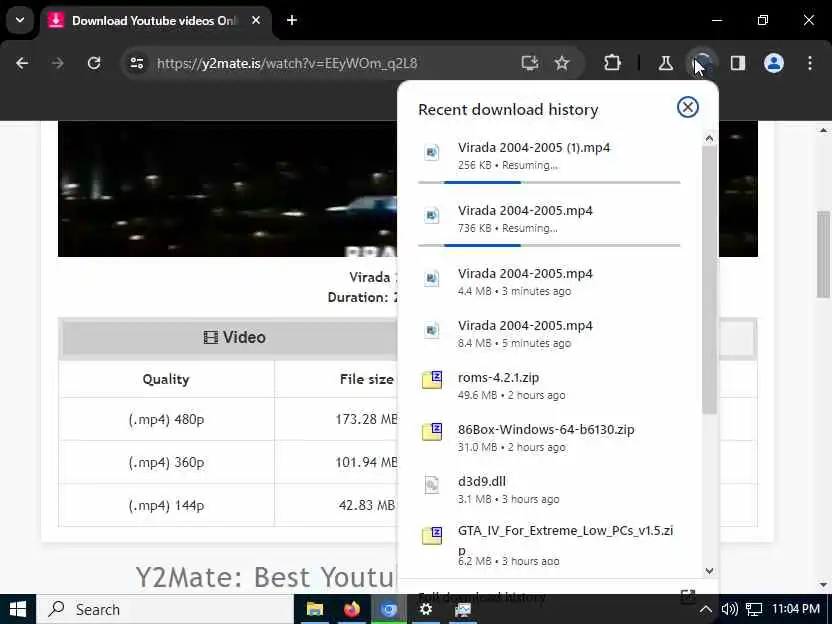Click Virada 2004-2005.mp4 from 3 minutes ago
This screenshot has height=624, width=832.
[x=549, y=282]
